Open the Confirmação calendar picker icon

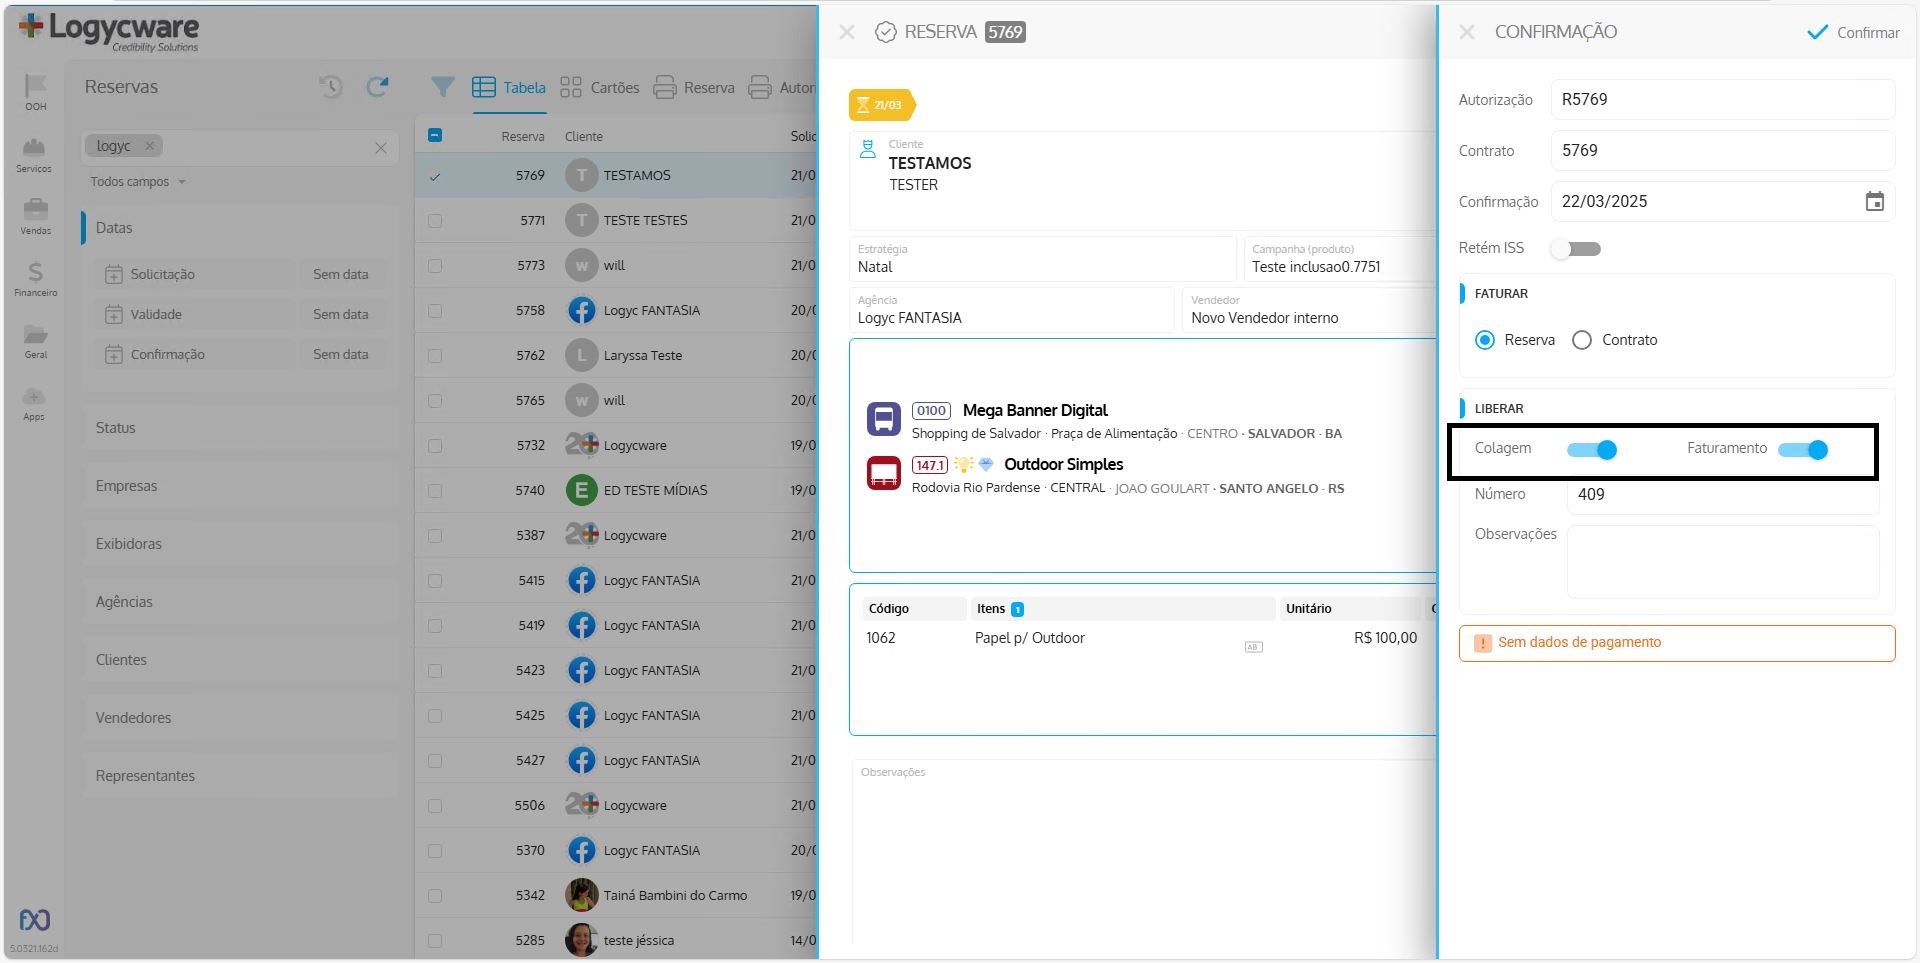click(1874, 202)
